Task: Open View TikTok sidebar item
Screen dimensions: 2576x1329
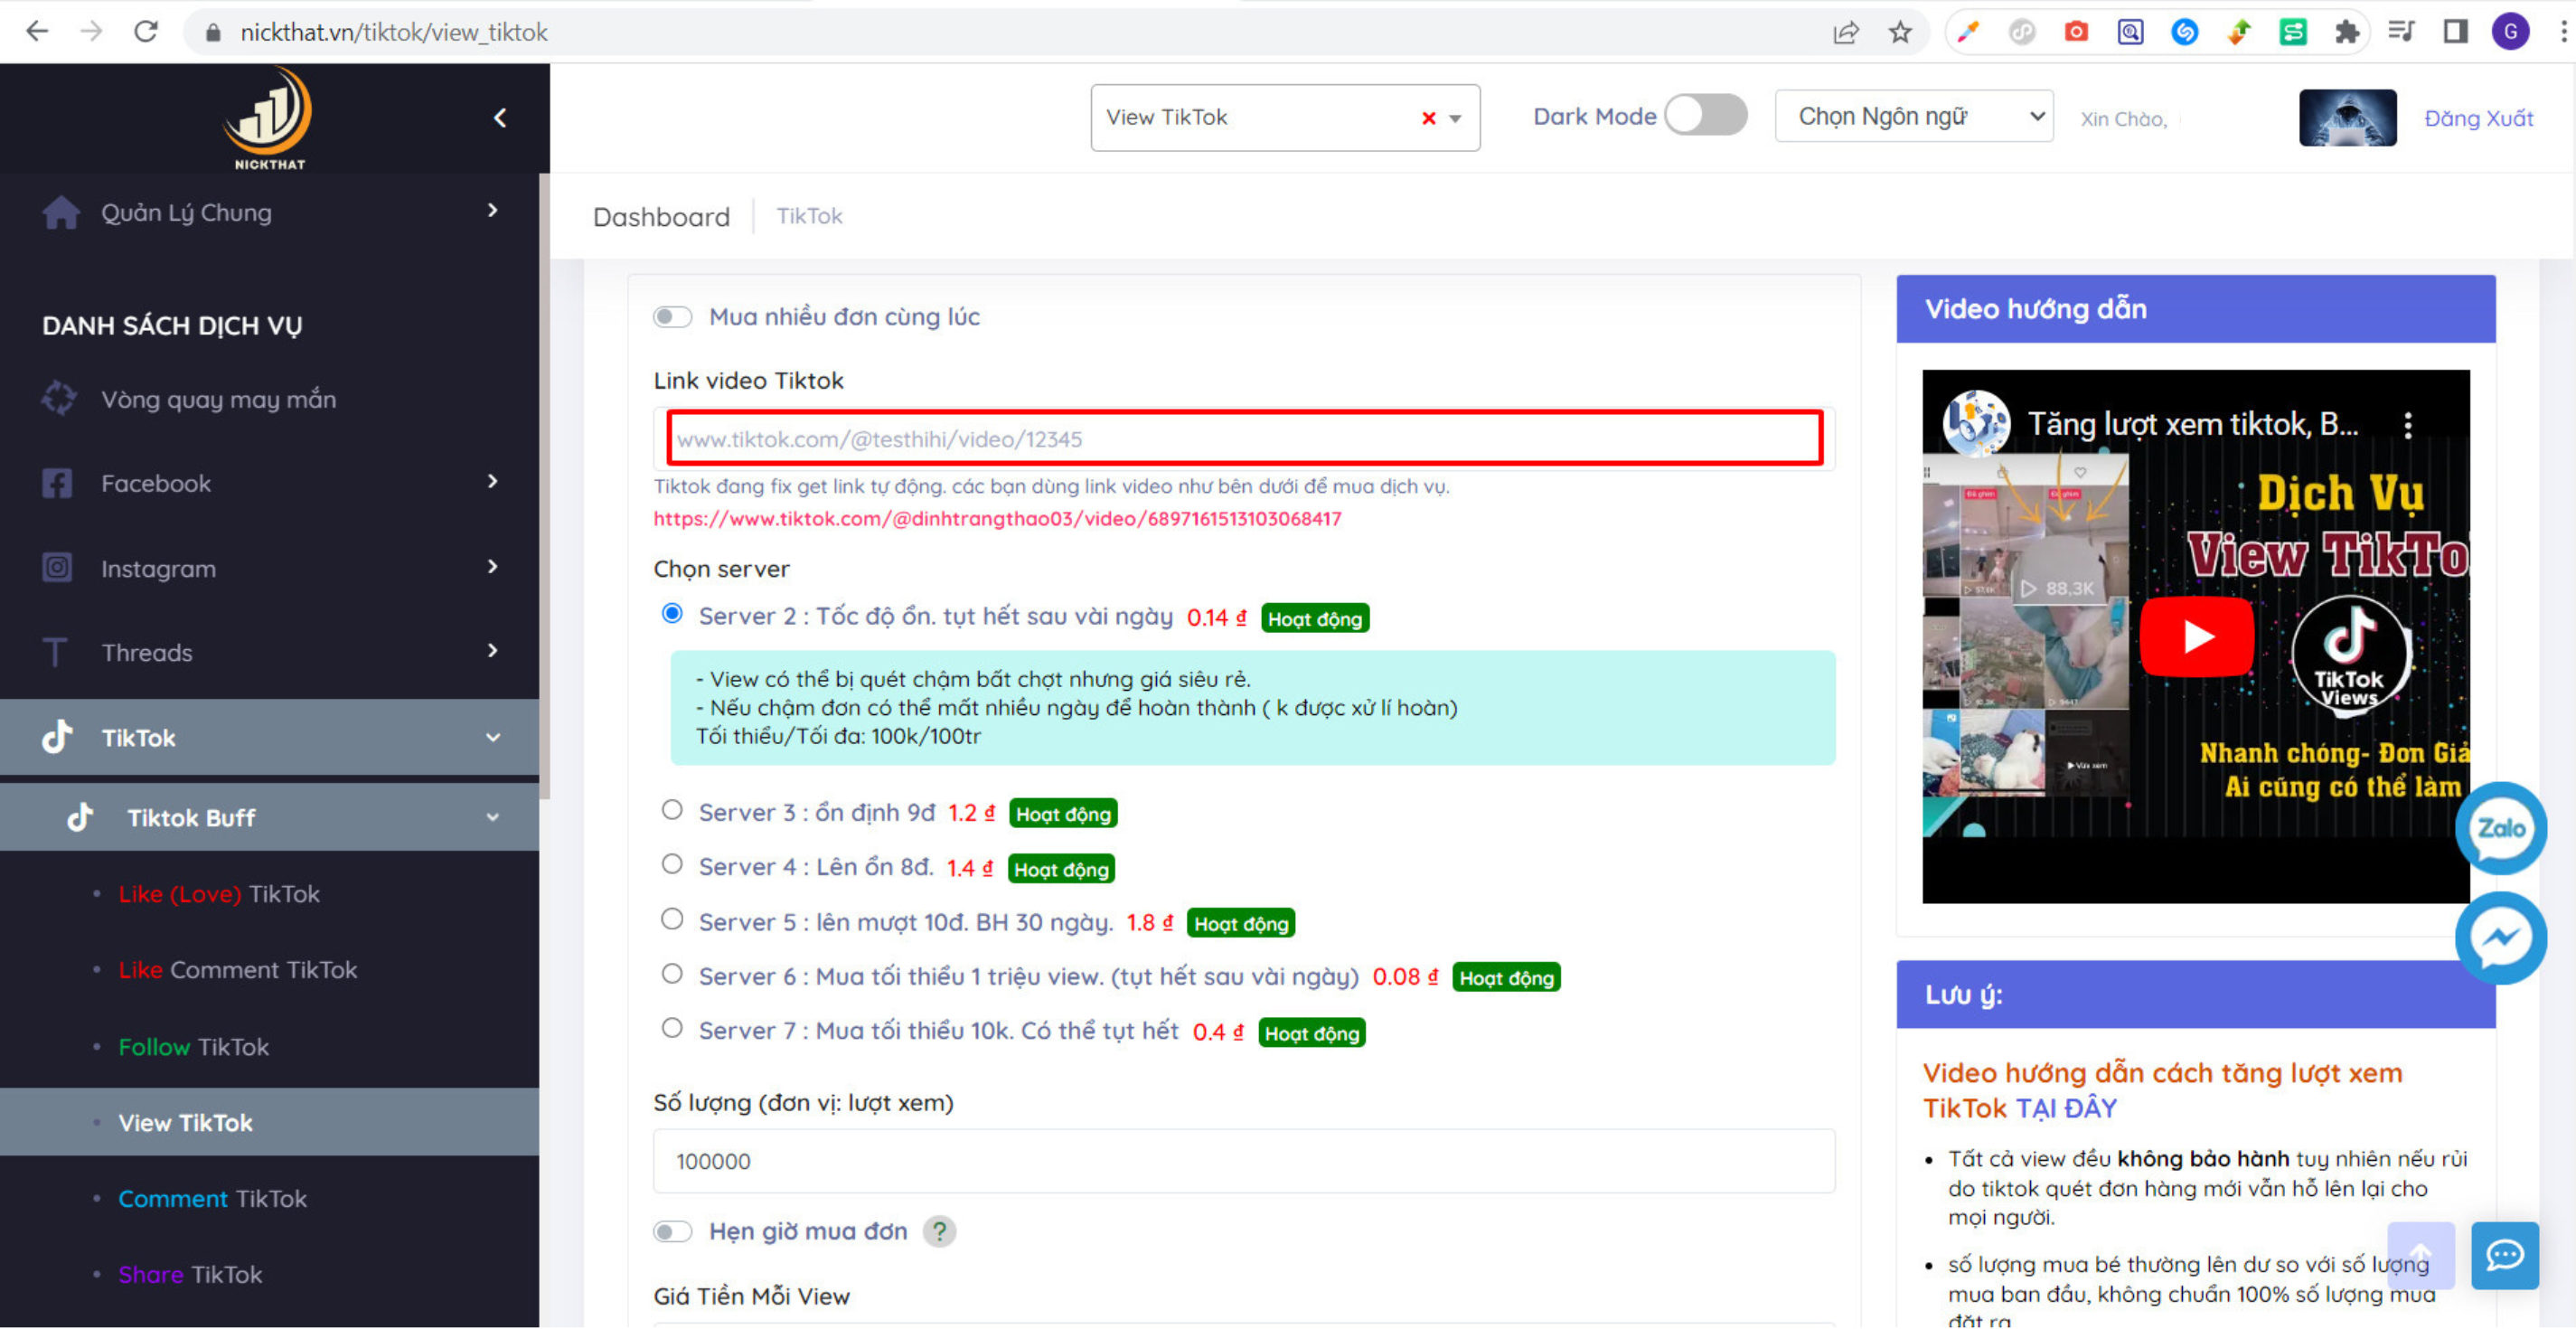Action: point(269,1122)
